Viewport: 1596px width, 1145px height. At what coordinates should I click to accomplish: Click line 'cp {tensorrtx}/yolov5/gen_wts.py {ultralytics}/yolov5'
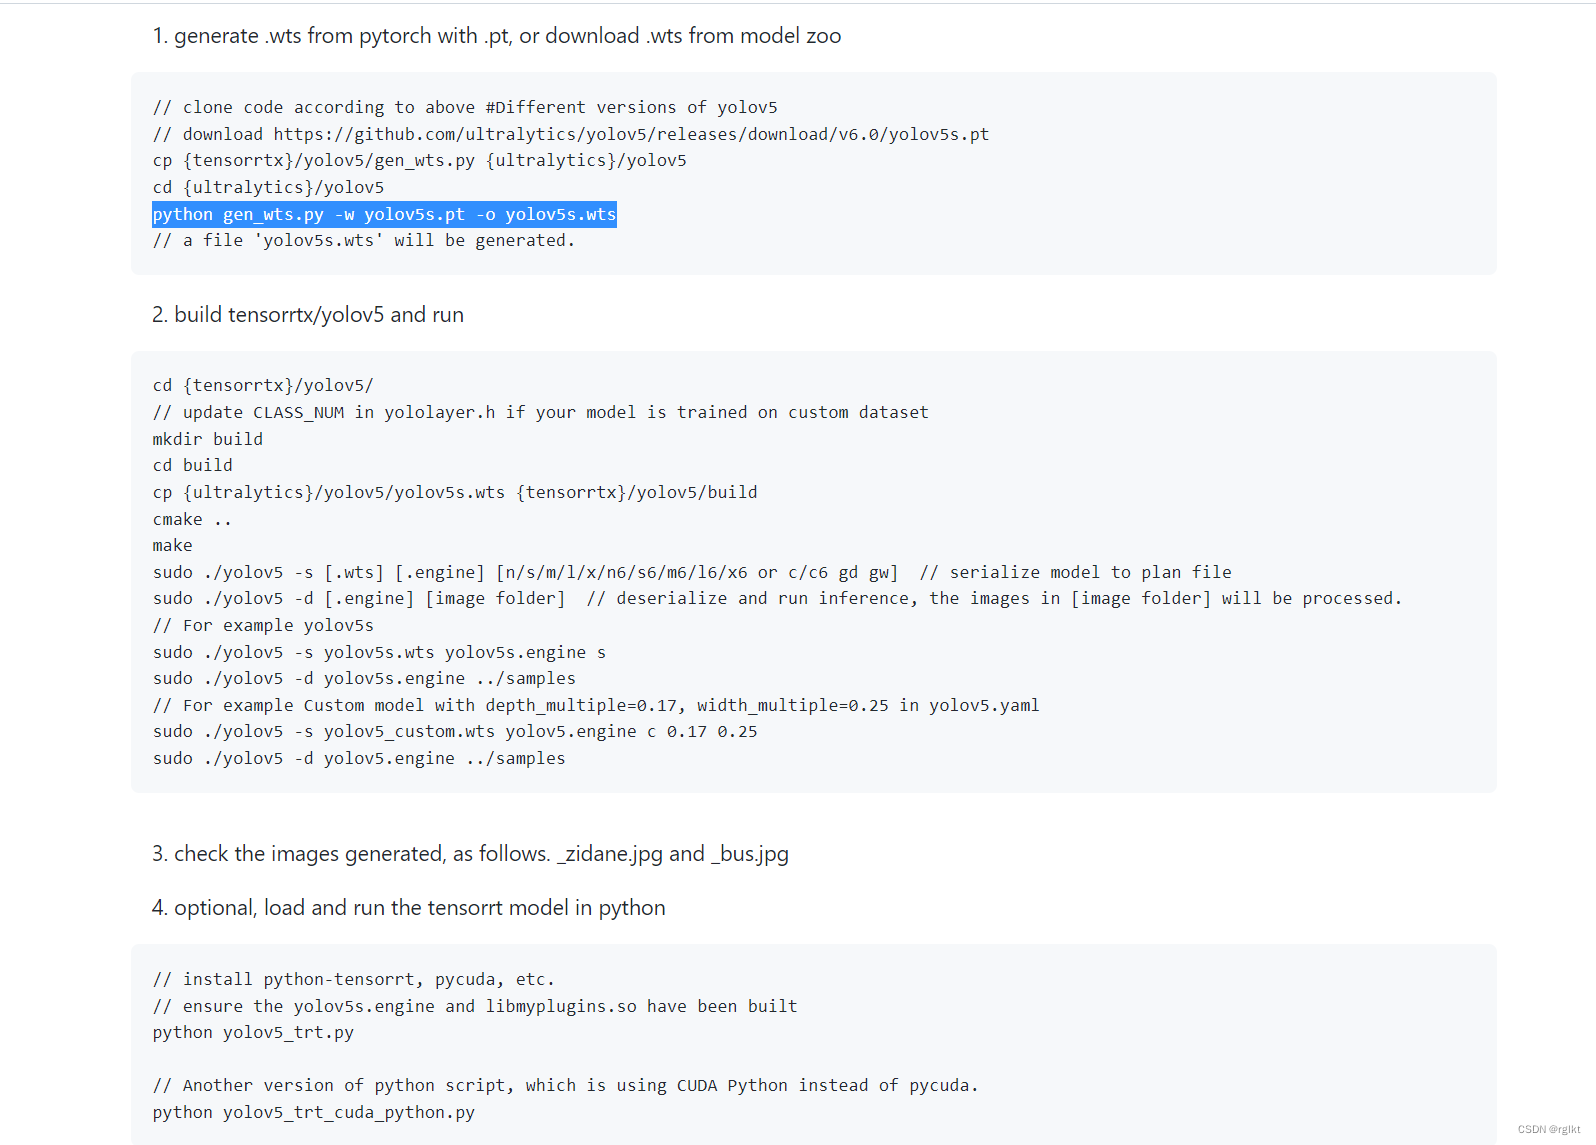(x=420, y=160)
